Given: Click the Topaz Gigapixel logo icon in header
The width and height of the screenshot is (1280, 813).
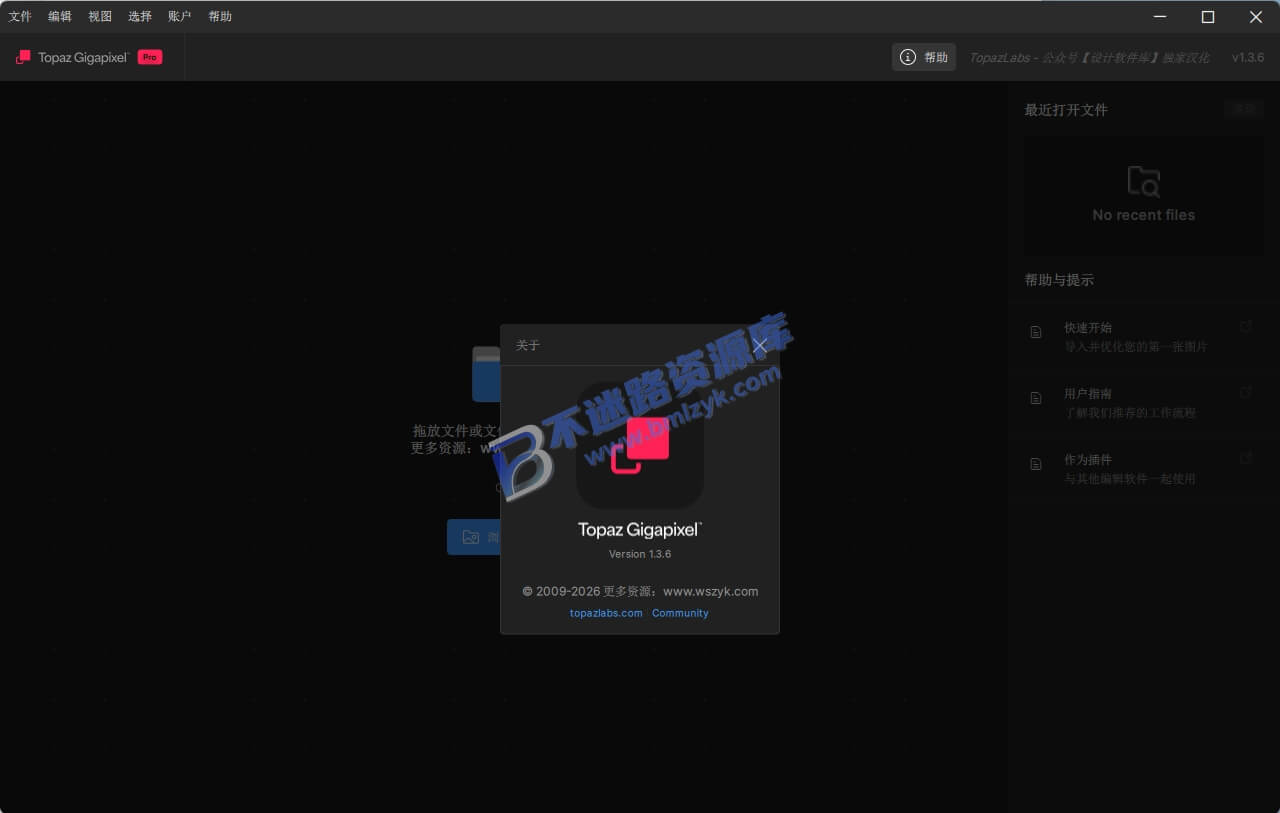Looking at the screenshot, I should [23, 57].
